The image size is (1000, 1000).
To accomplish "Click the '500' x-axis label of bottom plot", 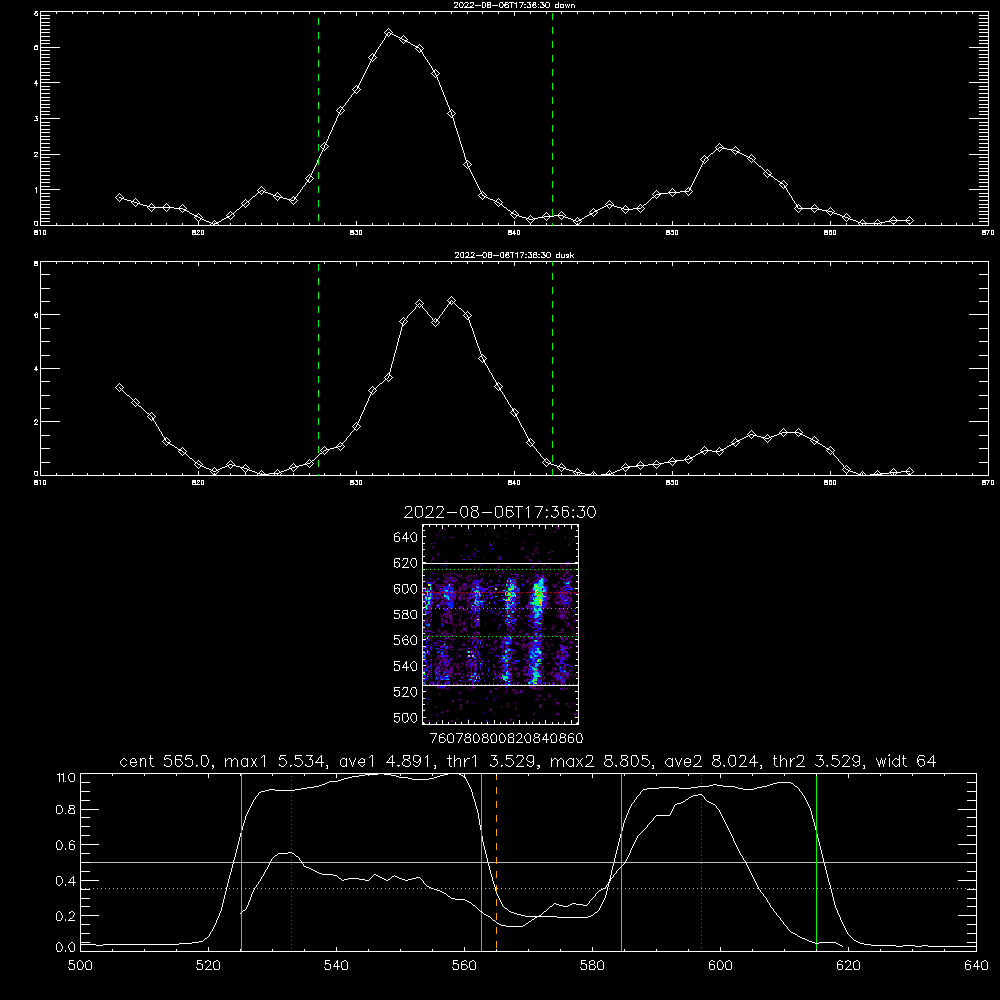I will tap(80, 966).
